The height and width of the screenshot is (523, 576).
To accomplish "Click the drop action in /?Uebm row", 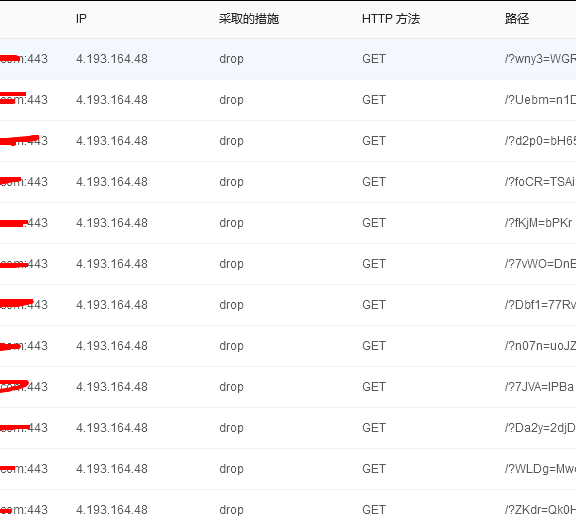I will (231, 100).
